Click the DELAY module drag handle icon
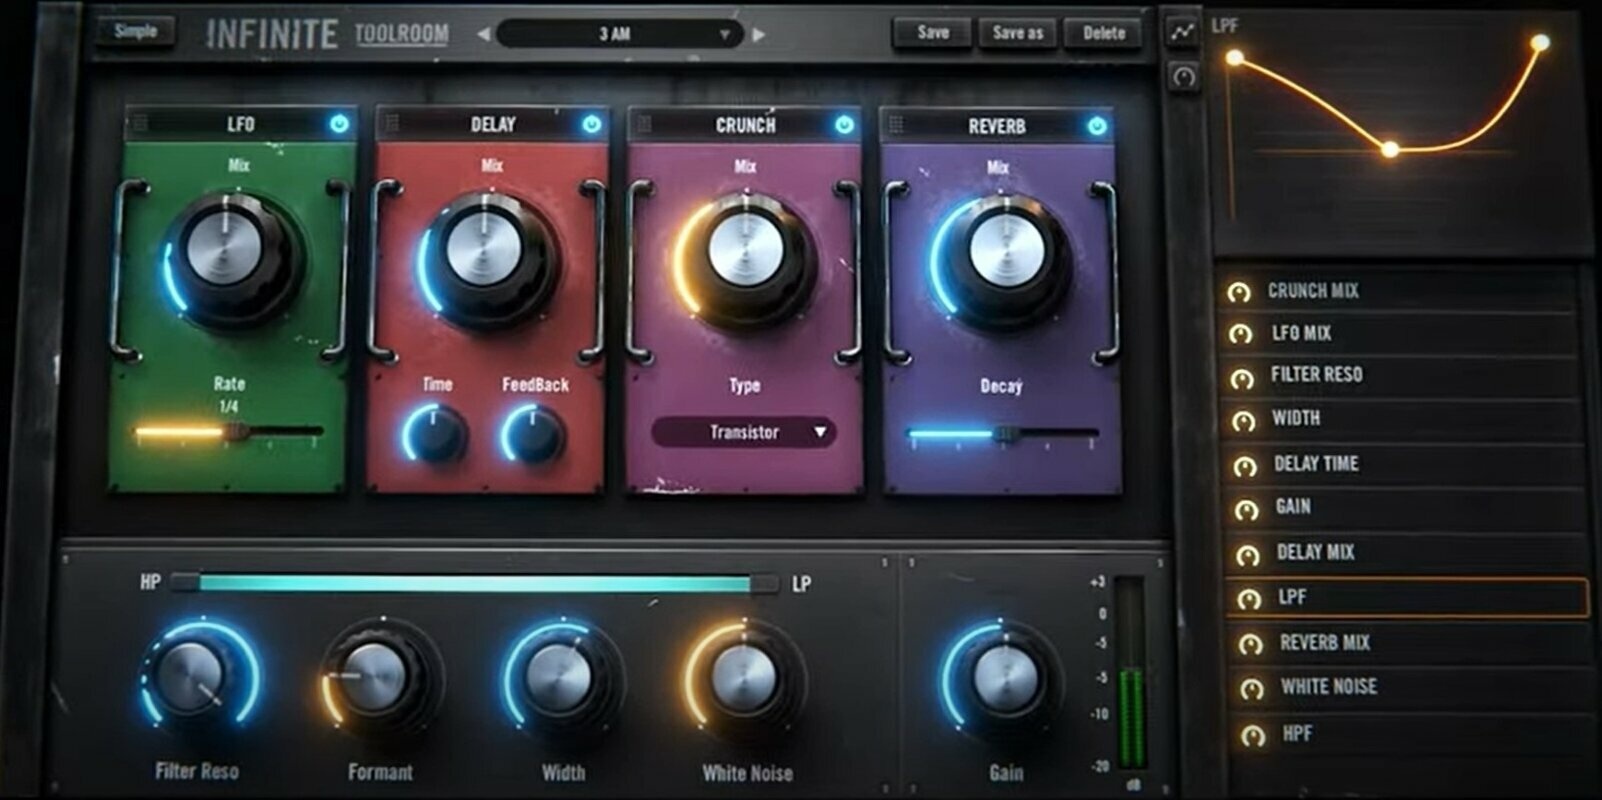This screenshot has width=1602, height=800. 392,123
